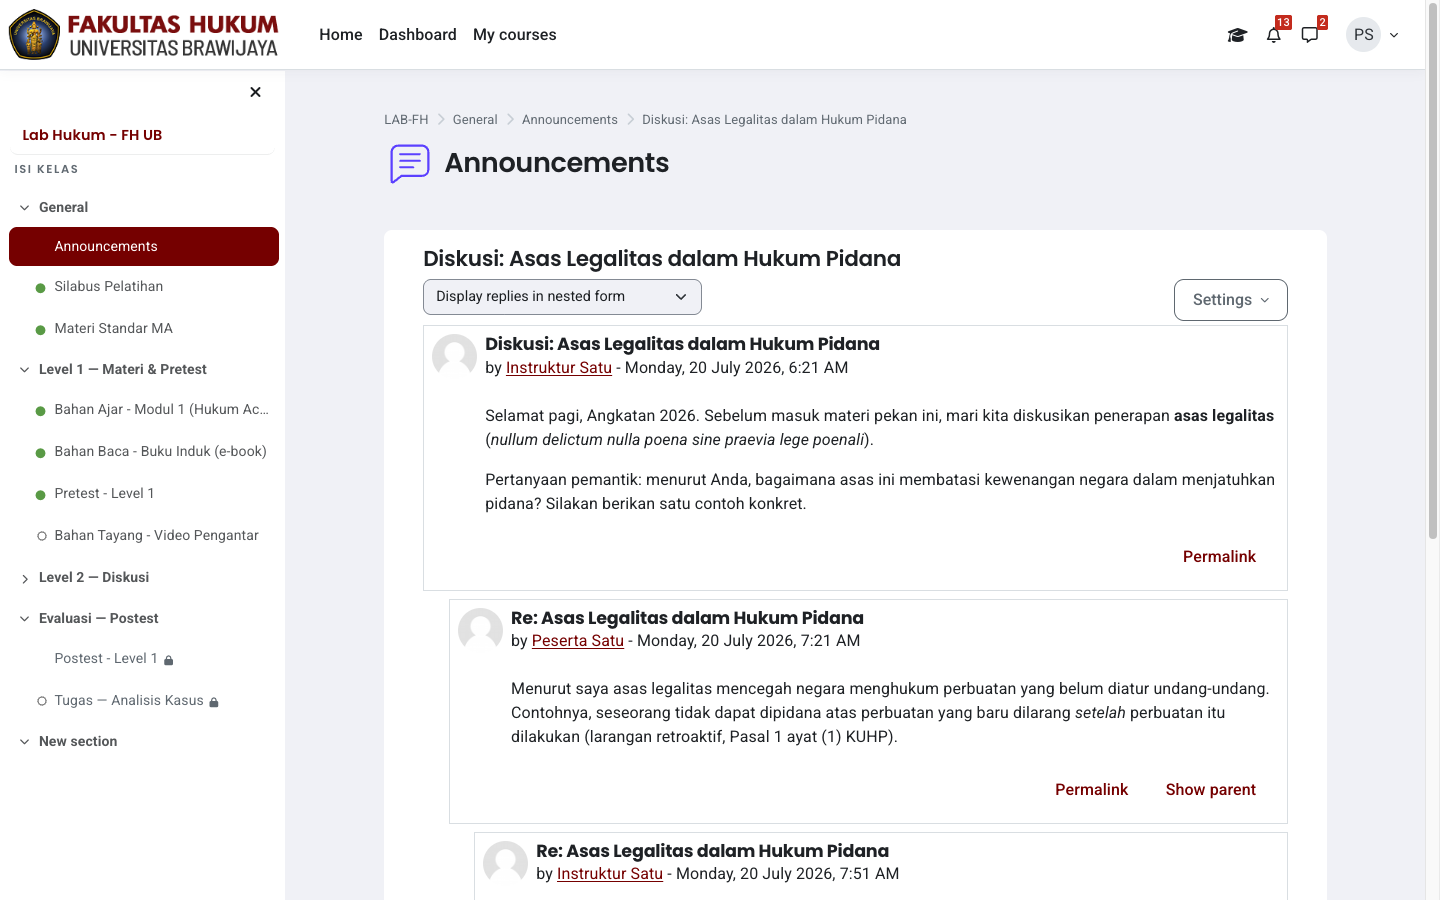Image resolution: width=1440 pixels, height=900 pixels.
Task: Open the user menu dropdown arrow
Action: pyautogui.click(x=1394, y=35)
